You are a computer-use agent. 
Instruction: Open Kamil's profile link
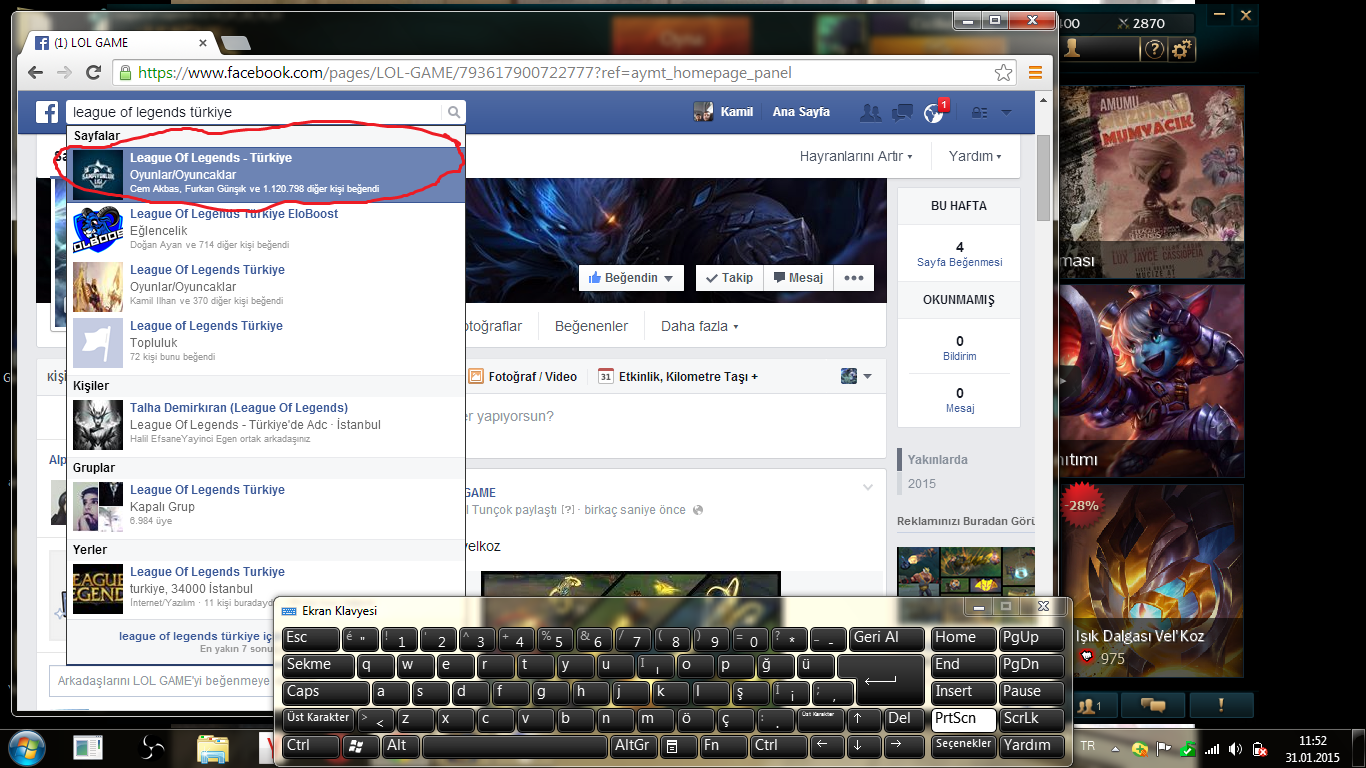click(724, 112)
